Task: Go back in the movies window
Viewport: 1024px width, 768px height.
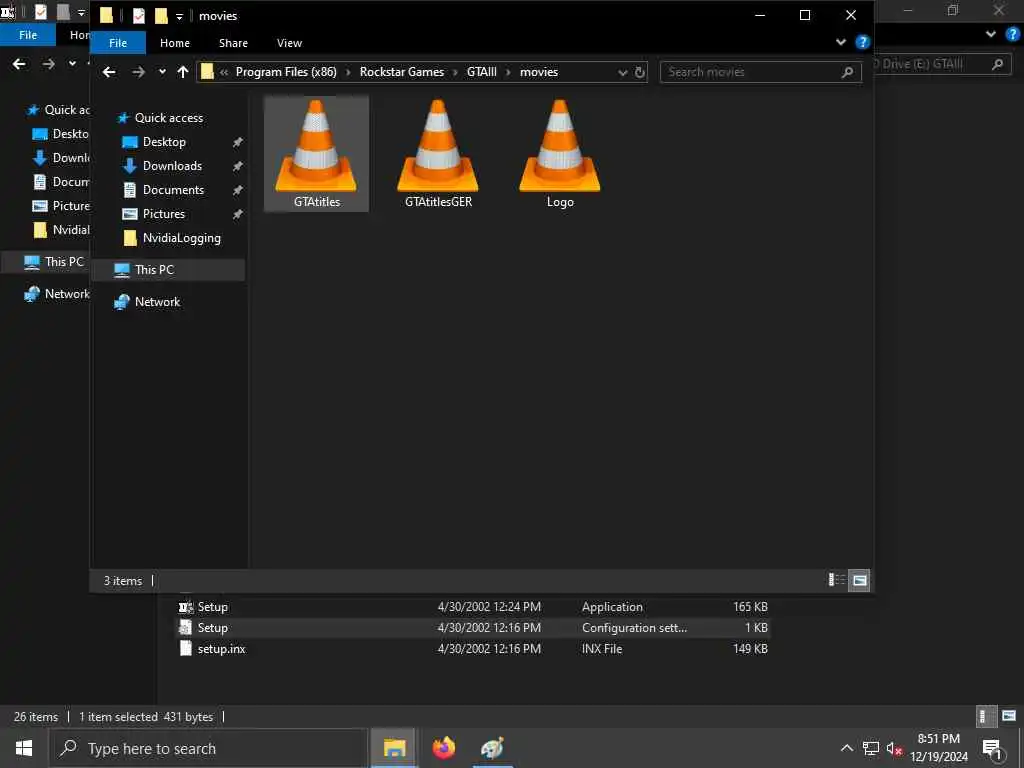Action: tap(109, 72)
